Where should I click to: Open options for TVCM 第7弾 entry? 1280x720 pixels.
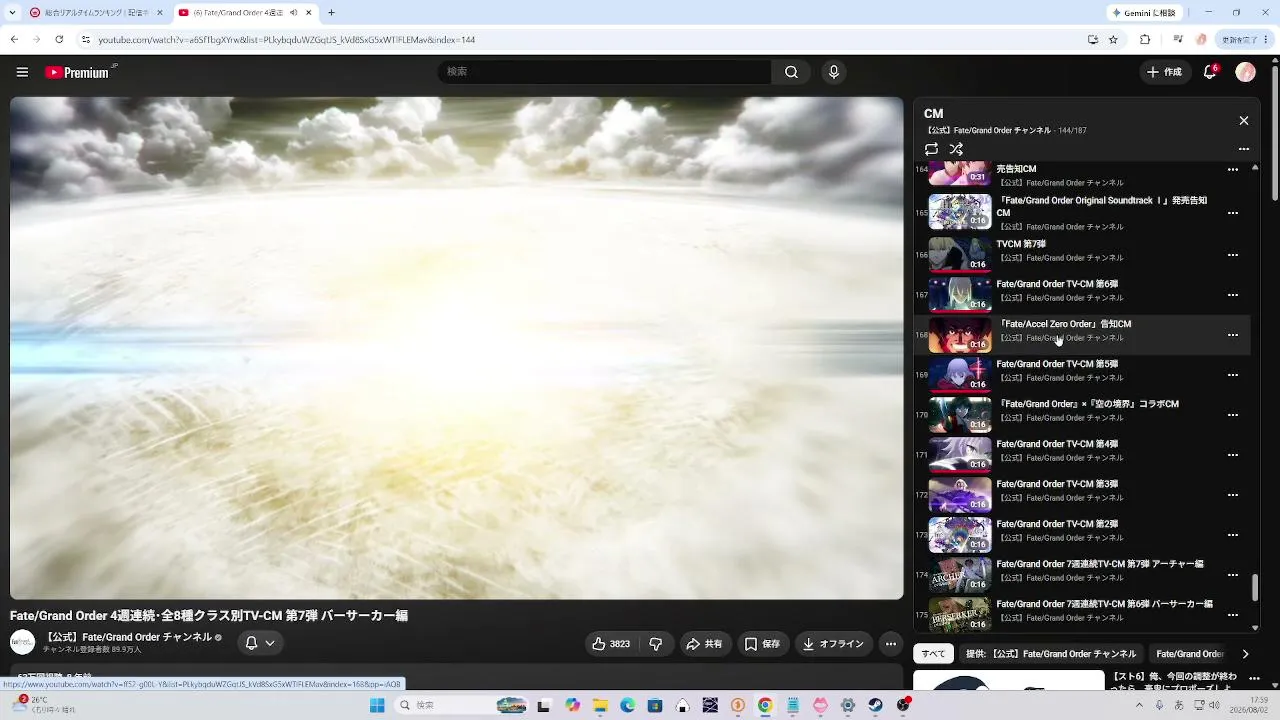pos(1233,255)
